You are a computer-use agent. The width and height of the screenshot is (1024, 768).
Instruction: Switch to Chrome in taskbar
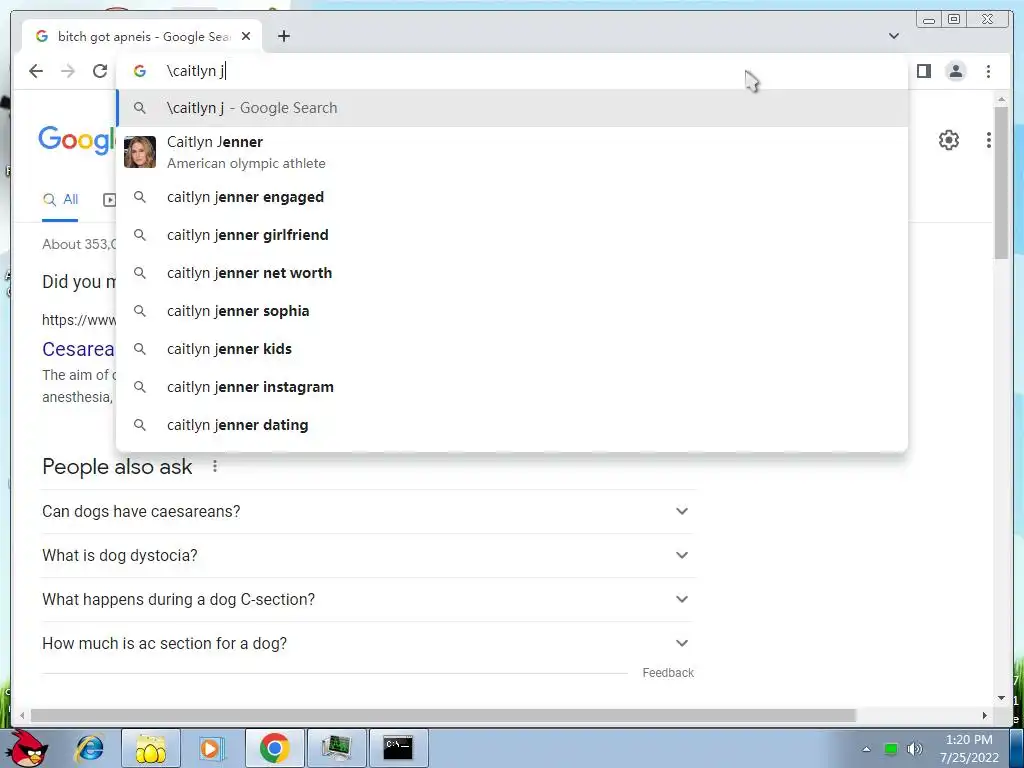274,748
